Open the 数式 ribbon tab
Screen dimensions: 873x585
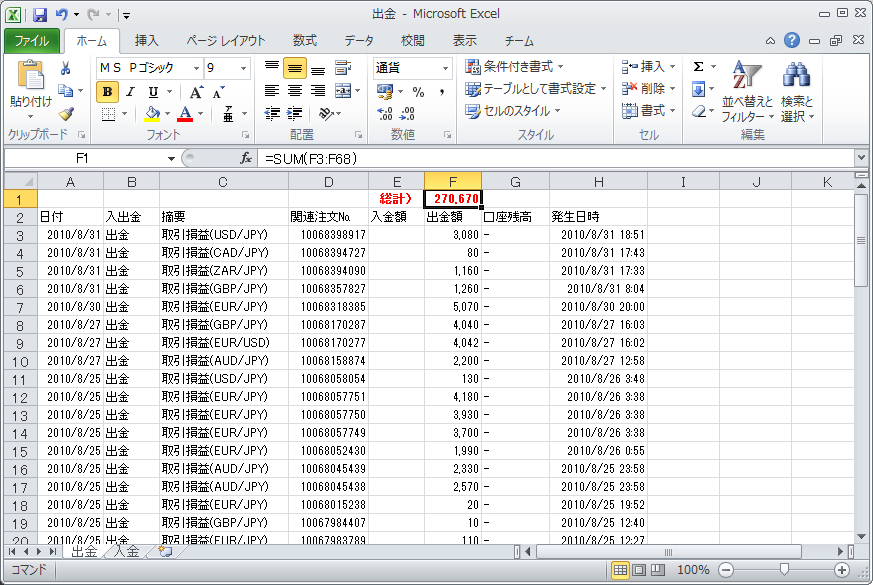coord(304,41)
